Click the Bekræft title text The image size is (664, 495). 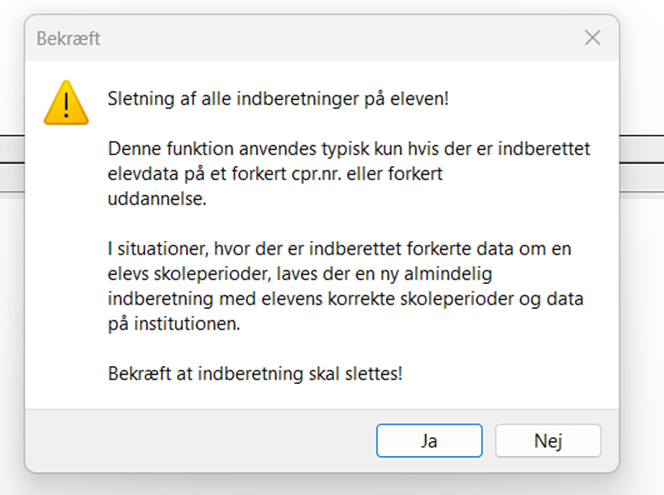tap(68, 39)
